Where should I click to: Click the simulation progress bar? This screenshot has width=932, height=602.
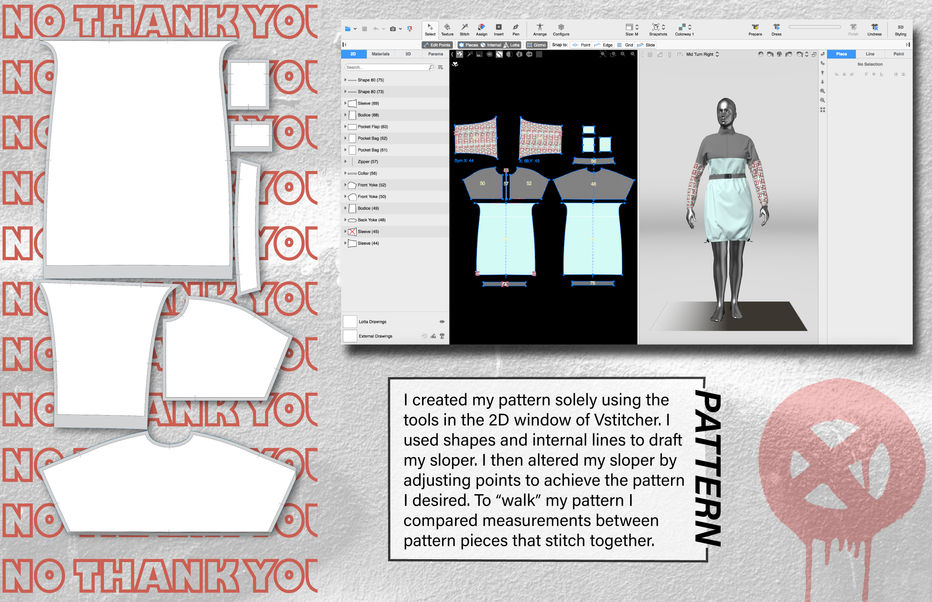pos(814,27)
